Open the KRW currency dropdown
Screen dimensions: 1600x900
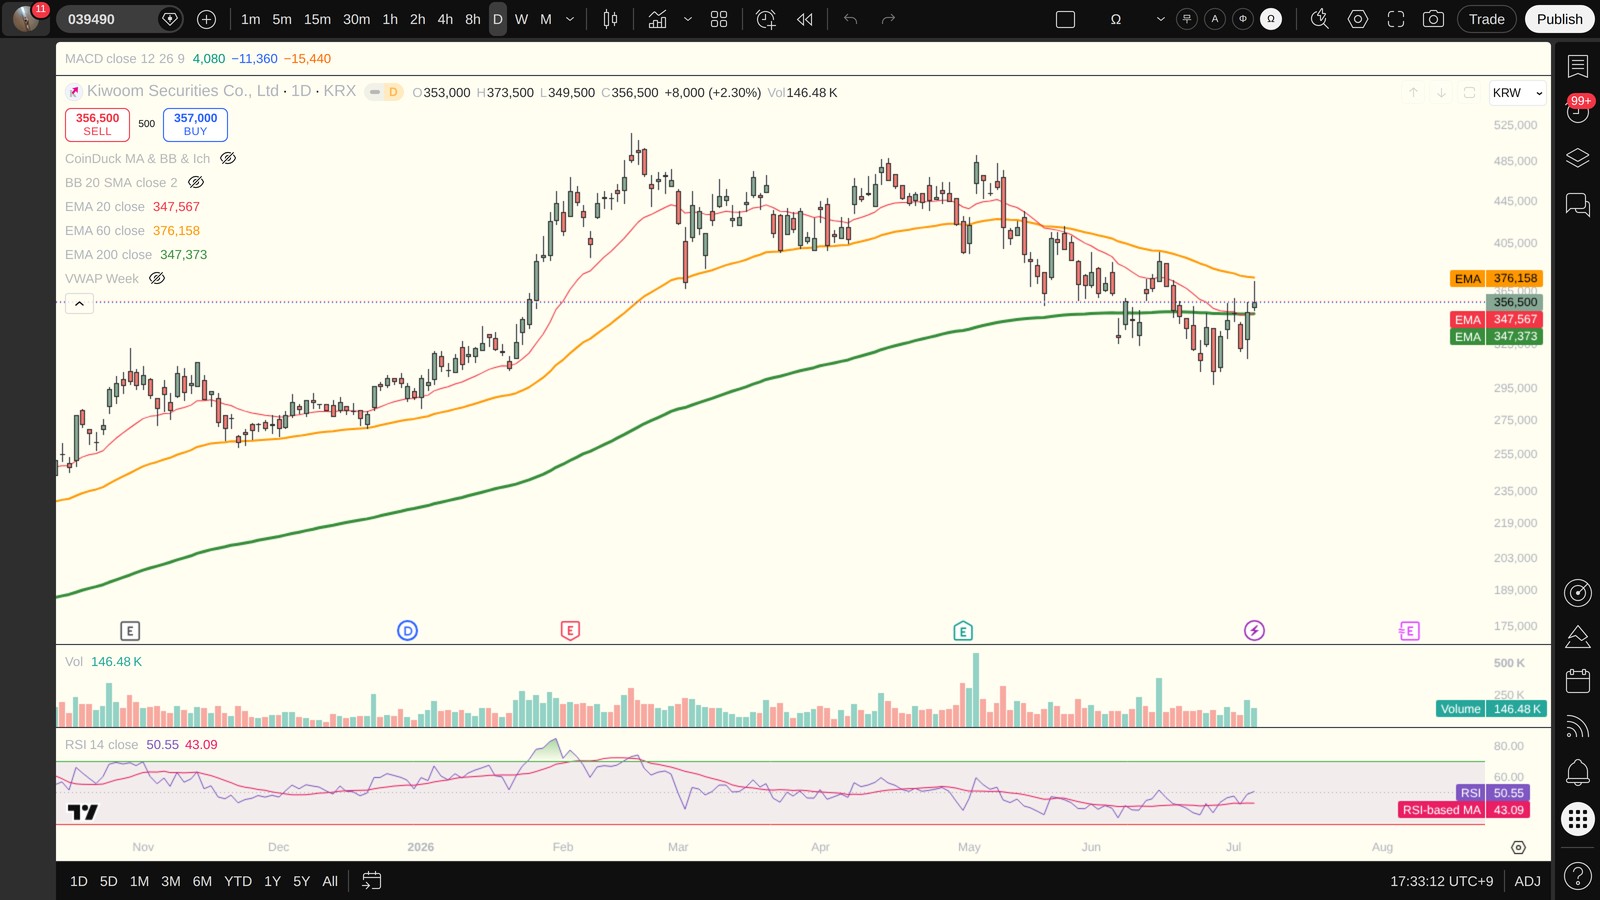click(x=1517, y=93)
